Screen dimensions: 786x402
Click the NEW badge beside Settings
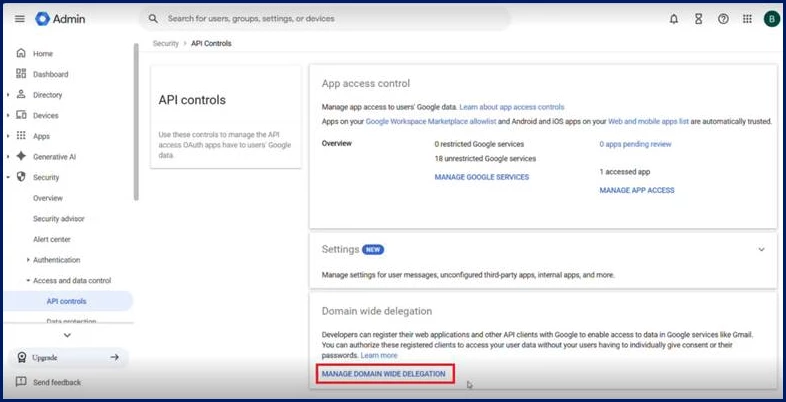(373, 249)
